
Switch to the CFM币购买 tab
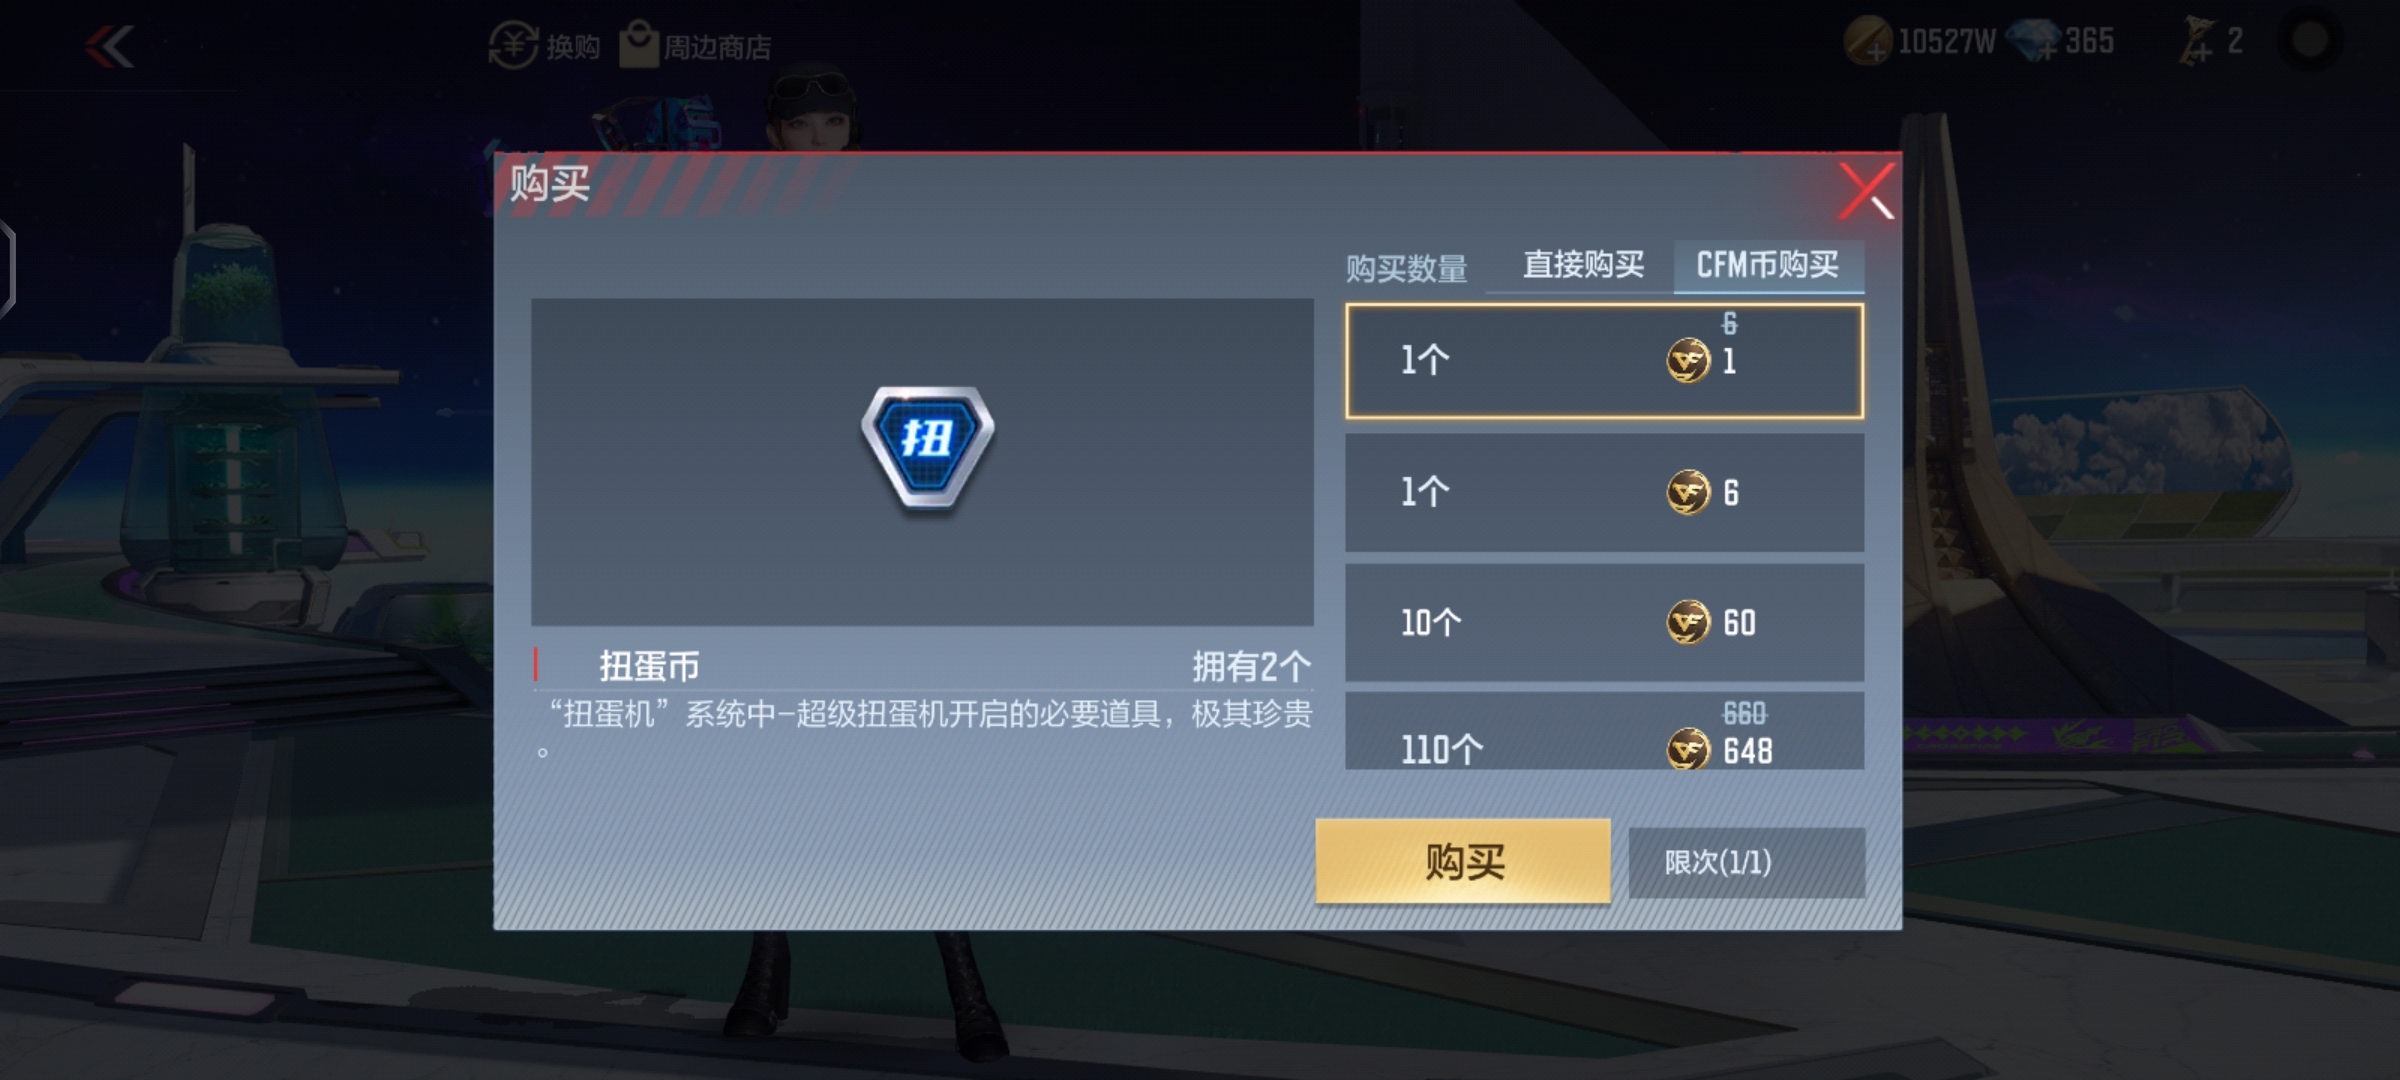coord(1768,265)
